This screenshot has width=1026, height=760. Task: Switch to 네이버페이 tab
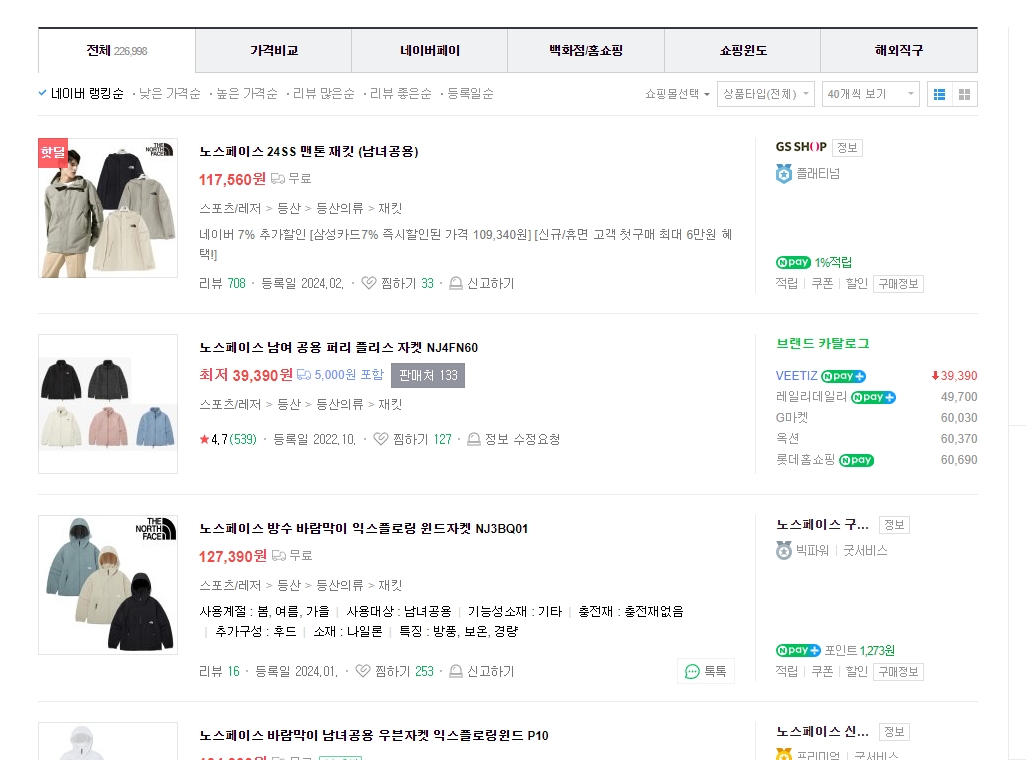click(430, 50)
